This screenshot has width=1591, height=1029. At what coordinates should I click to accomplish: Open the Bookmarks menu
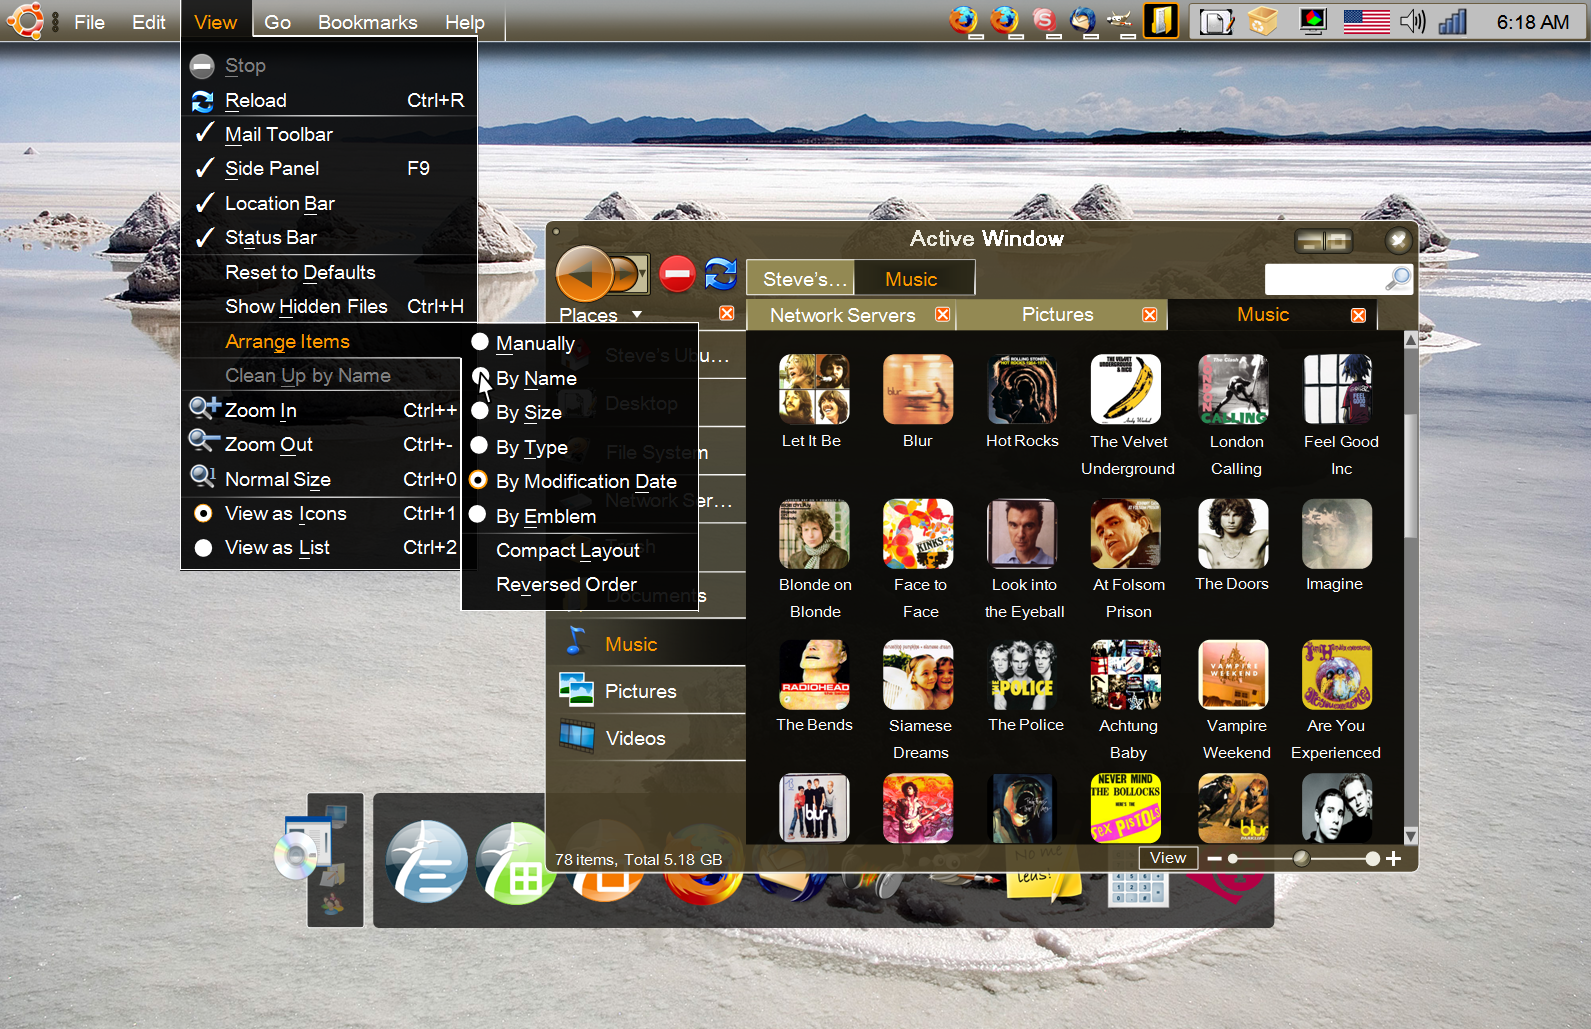pyautogui.click(x=368, y=22)
